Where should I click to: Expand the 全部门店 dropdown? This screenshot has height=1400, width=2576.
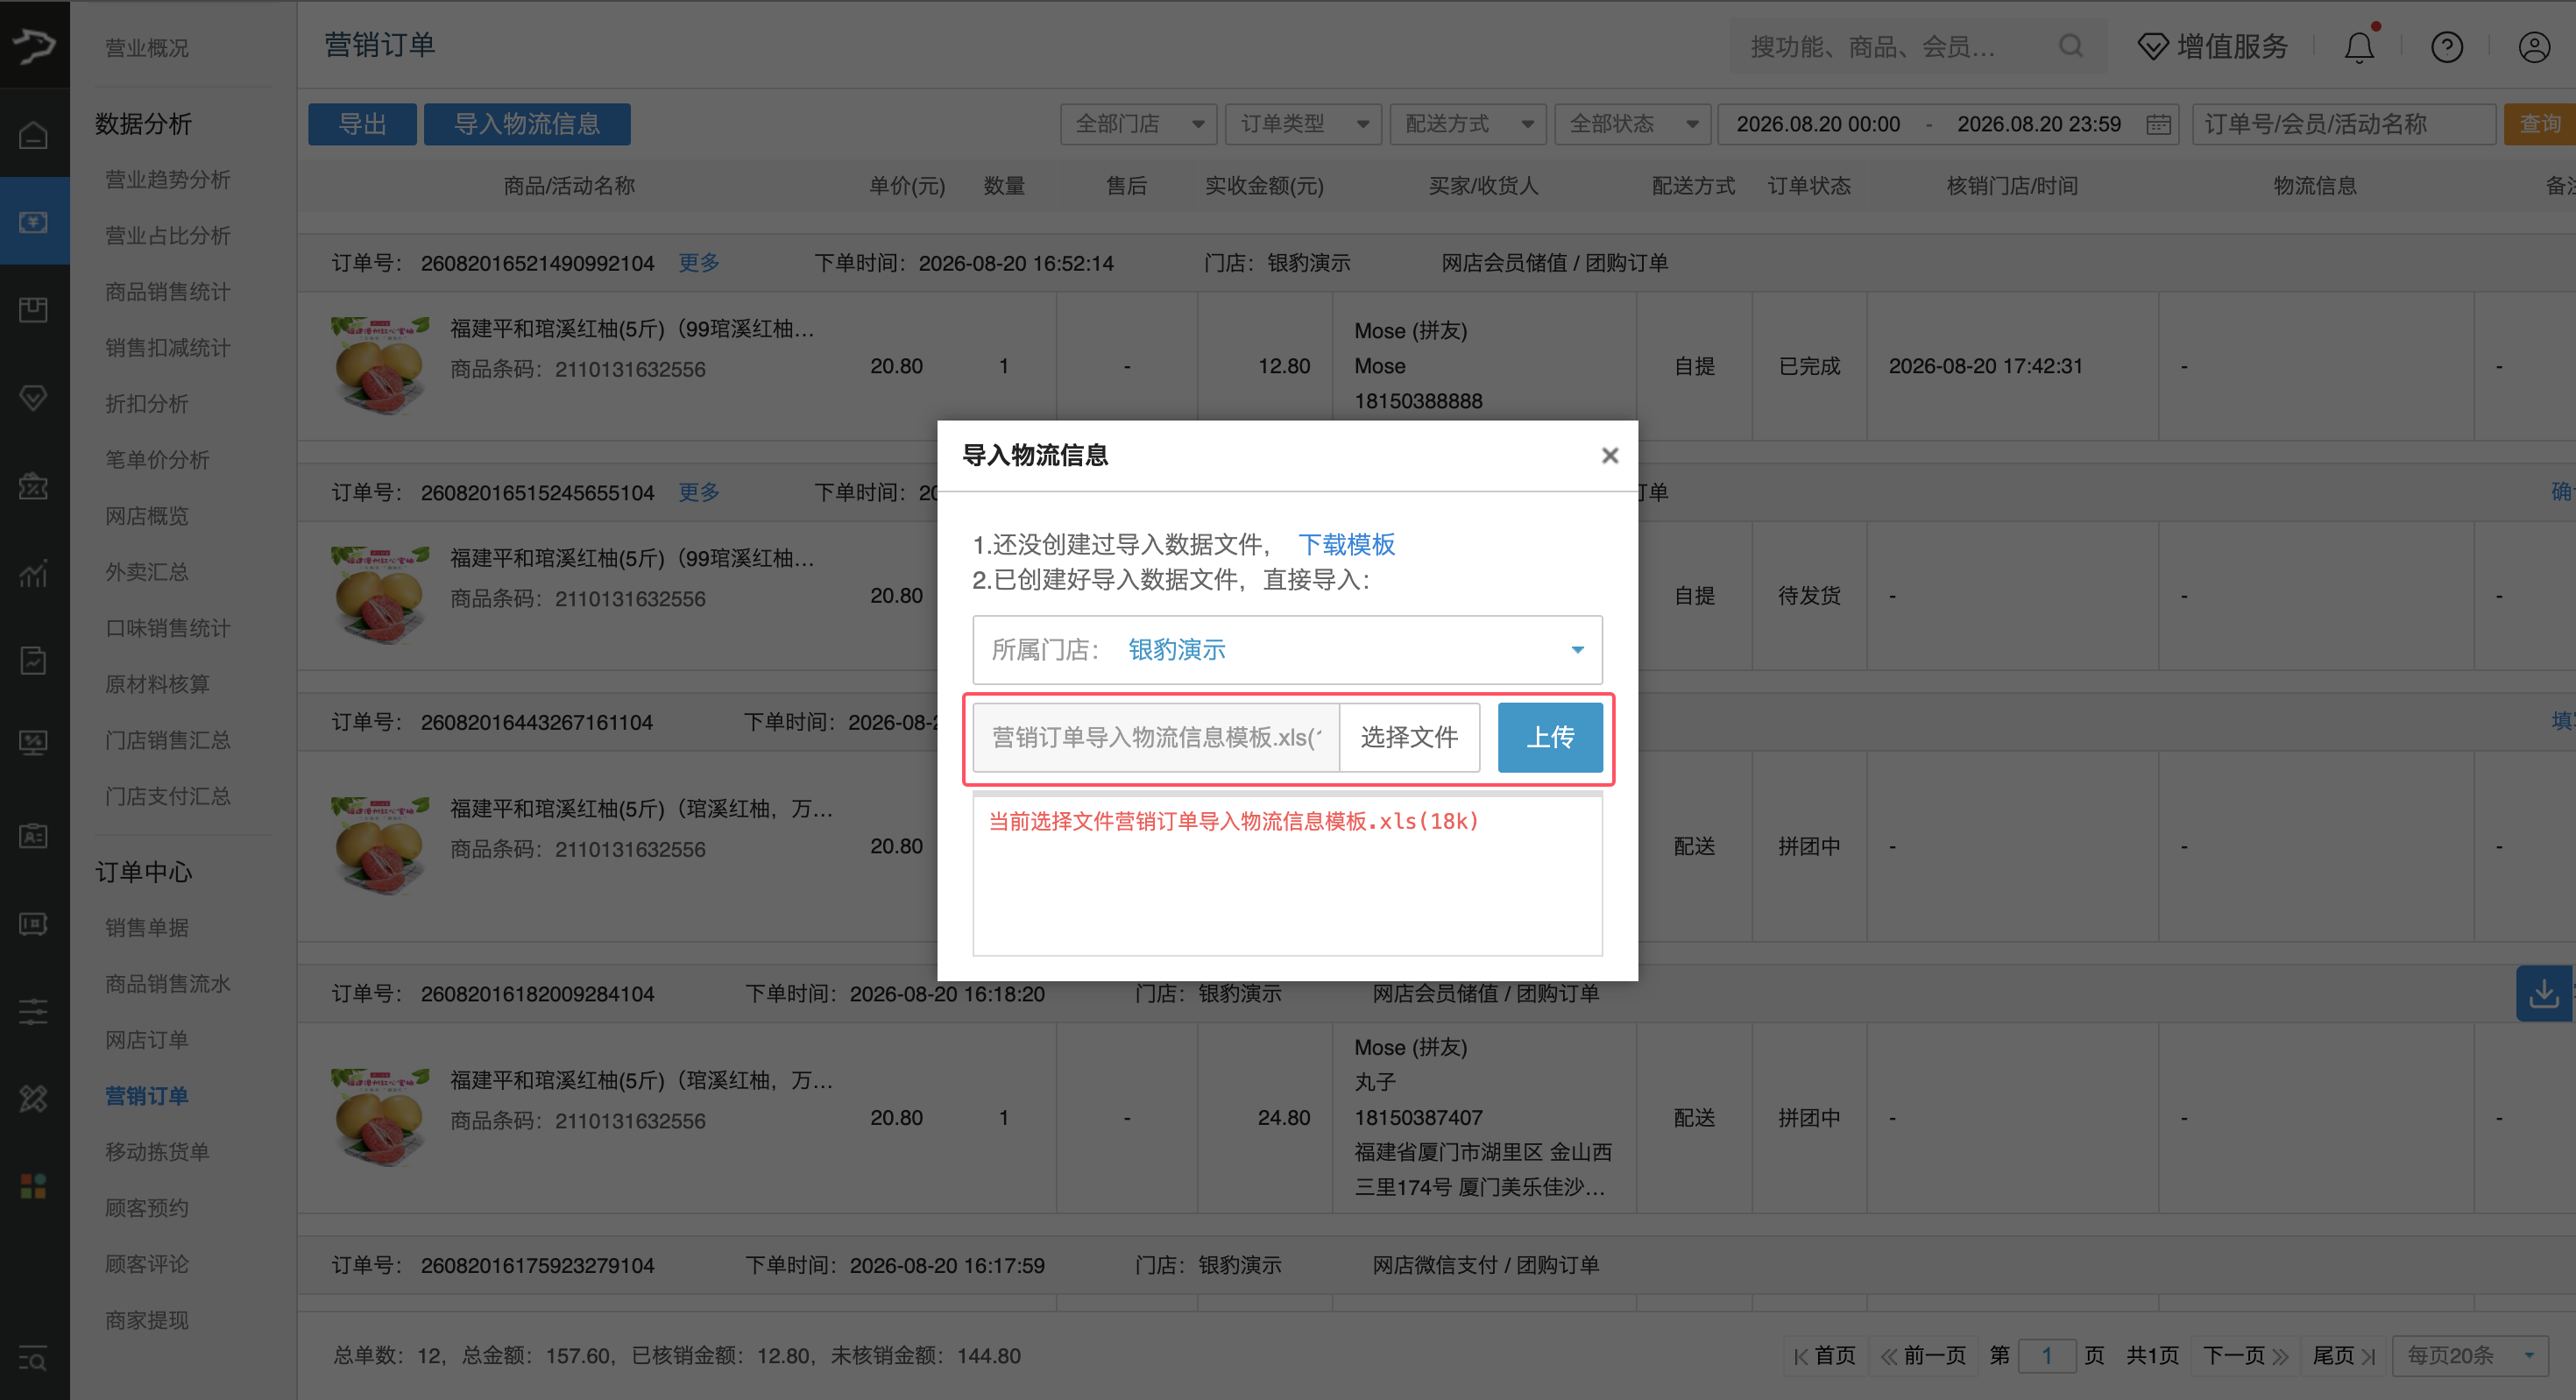click(1138, 124)
